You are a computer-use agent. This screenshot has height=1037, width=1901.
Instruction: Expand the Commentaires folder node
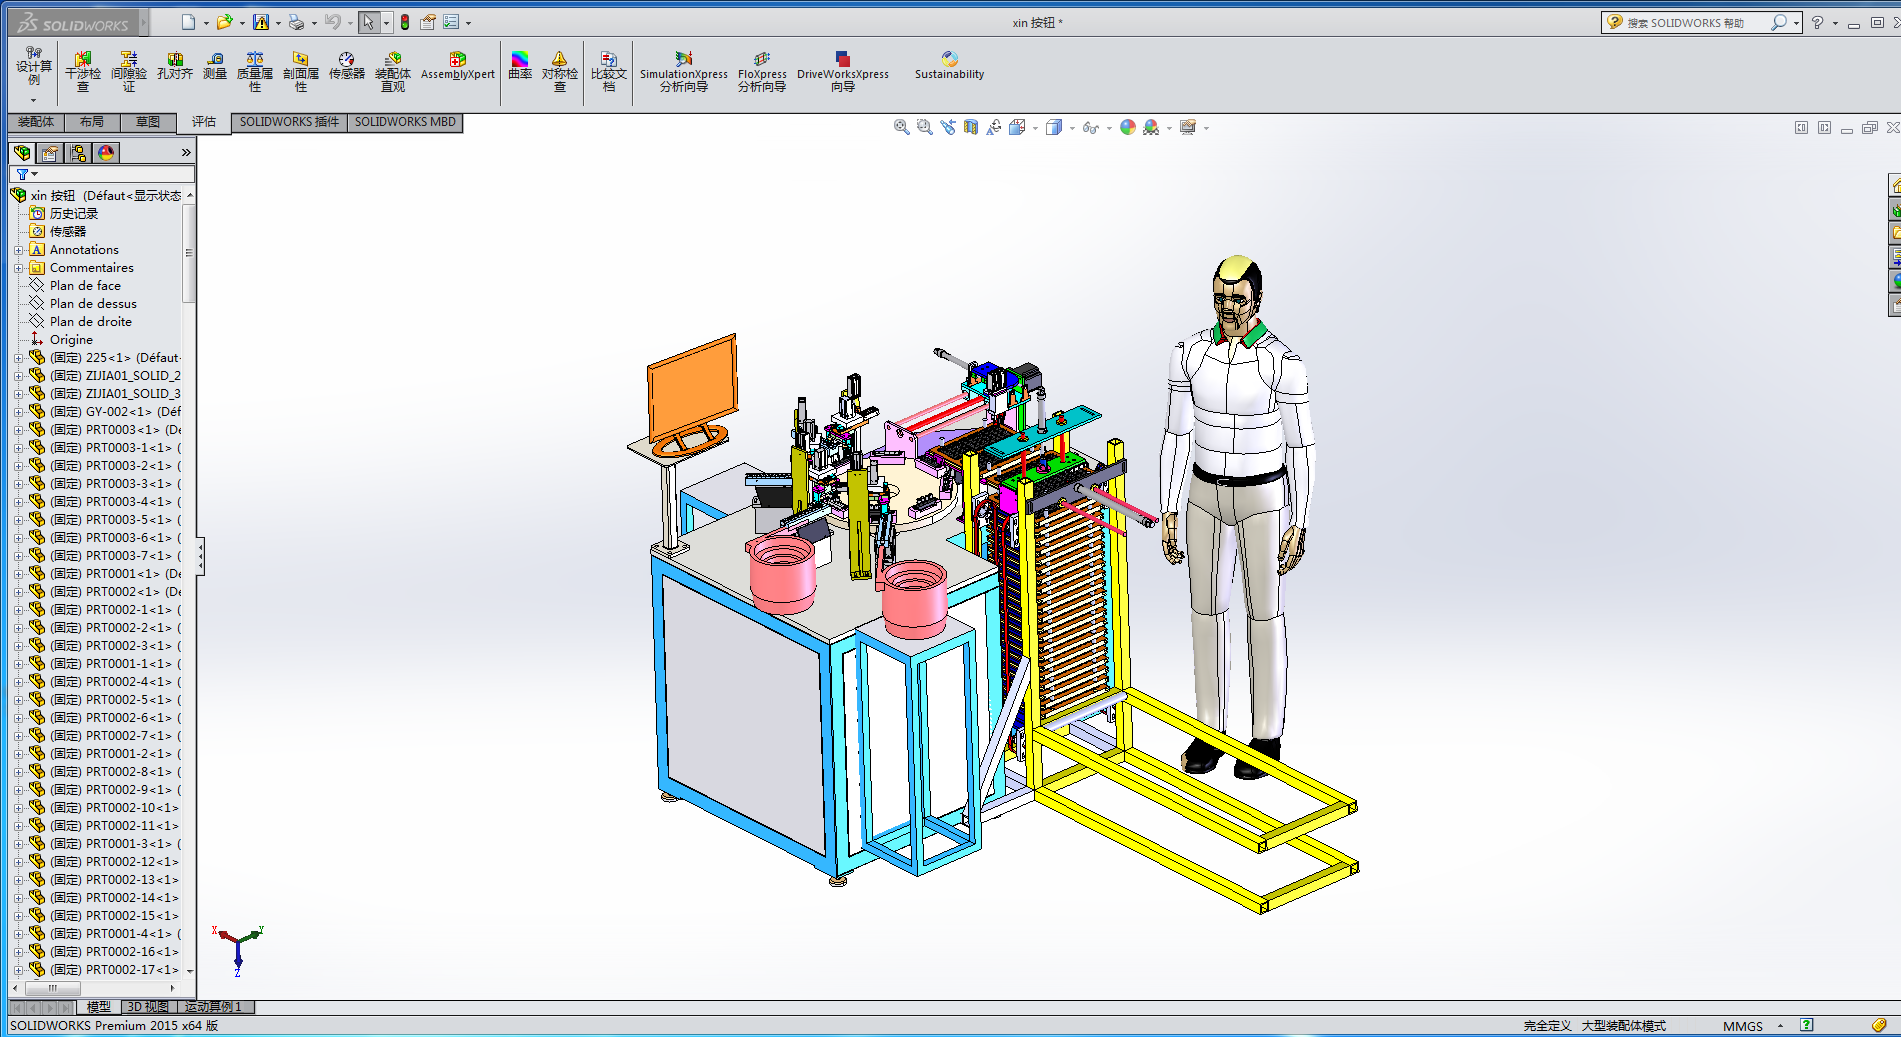[18, 268]
